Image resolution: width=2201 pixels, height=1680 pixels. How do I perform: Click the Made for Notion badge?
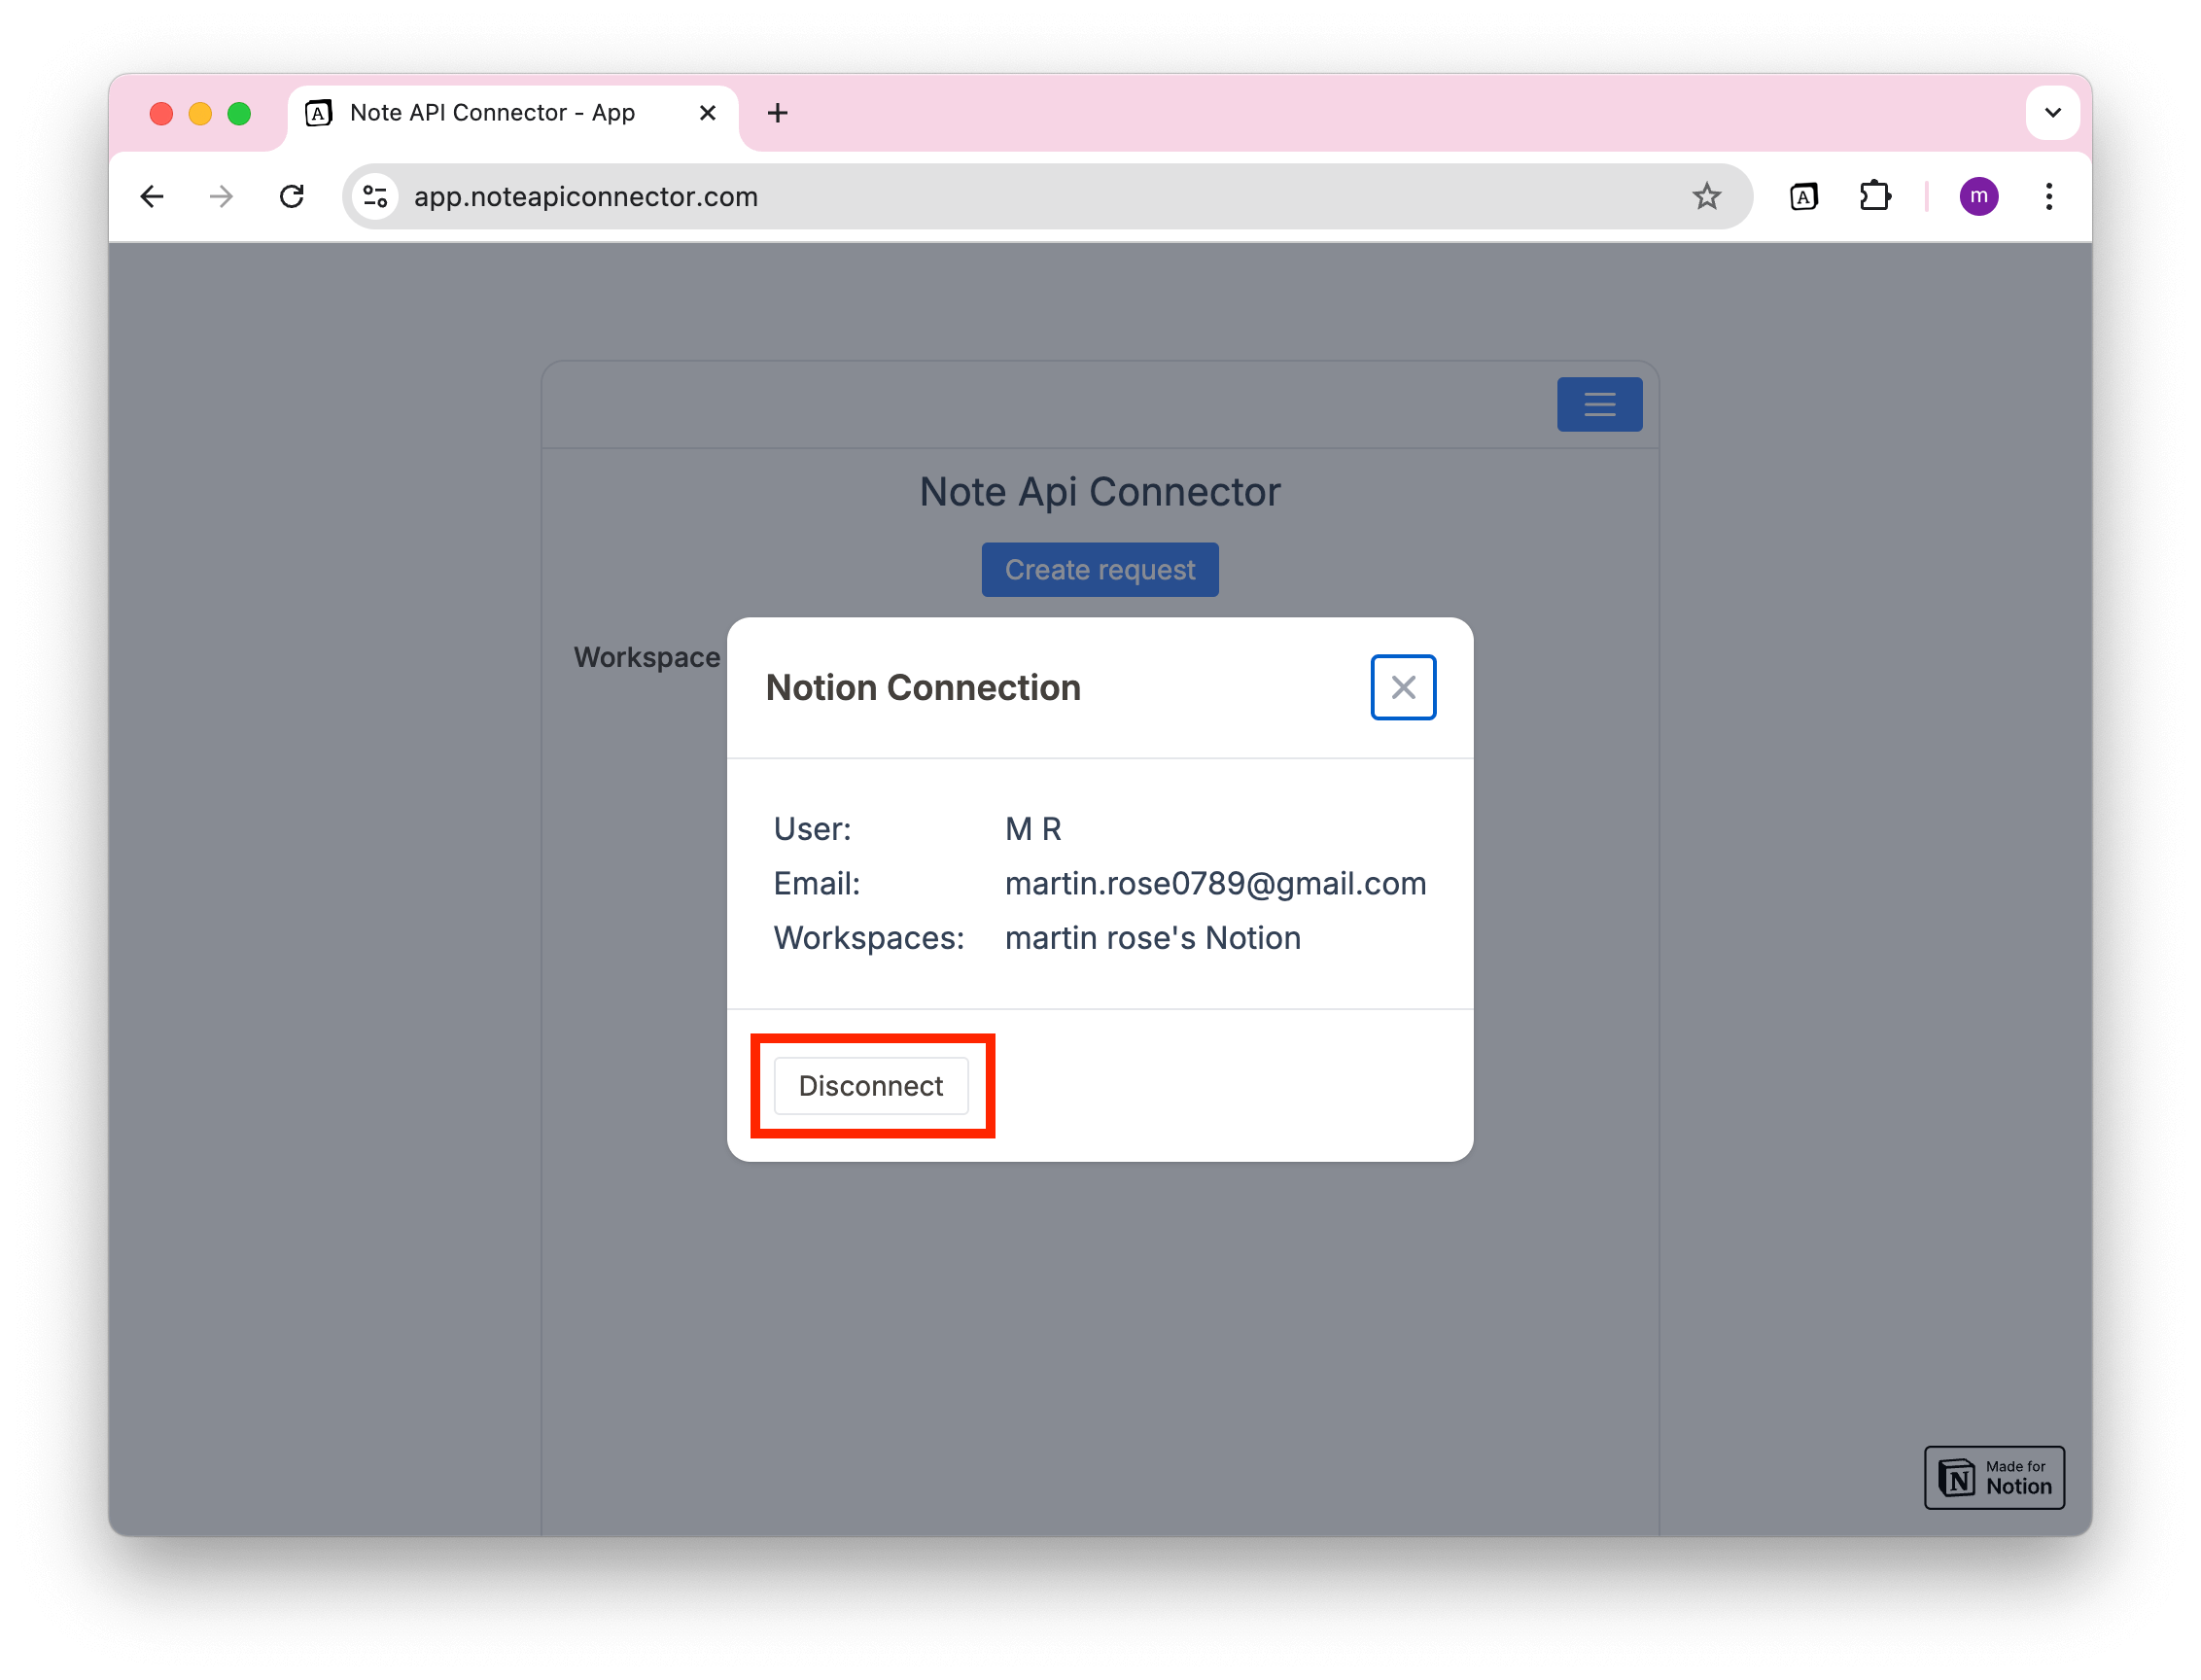[x=1994, y=1477]
